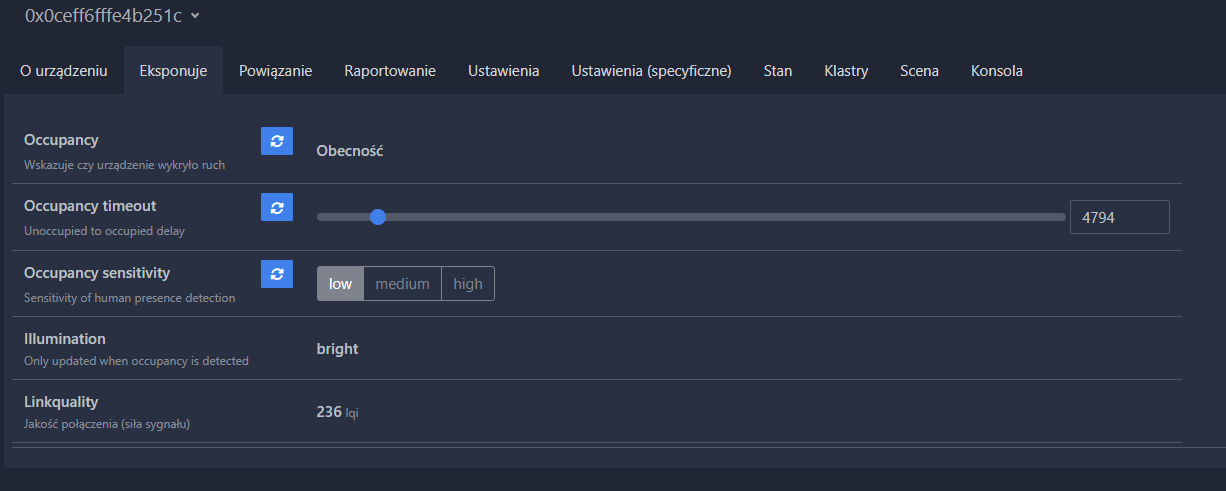Set occupancy sensitivity to high
The width and height of the screenshot is (1226, 491).
(x=467, y=284)
